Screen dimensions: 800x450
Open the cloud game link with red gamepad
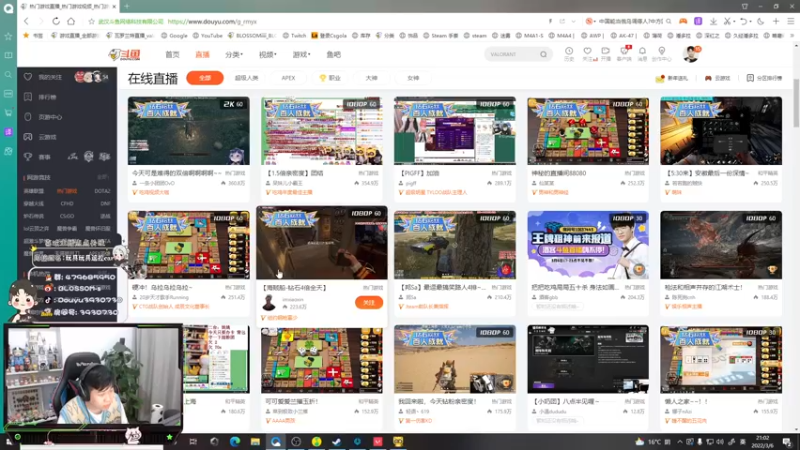tap(717, 78)
